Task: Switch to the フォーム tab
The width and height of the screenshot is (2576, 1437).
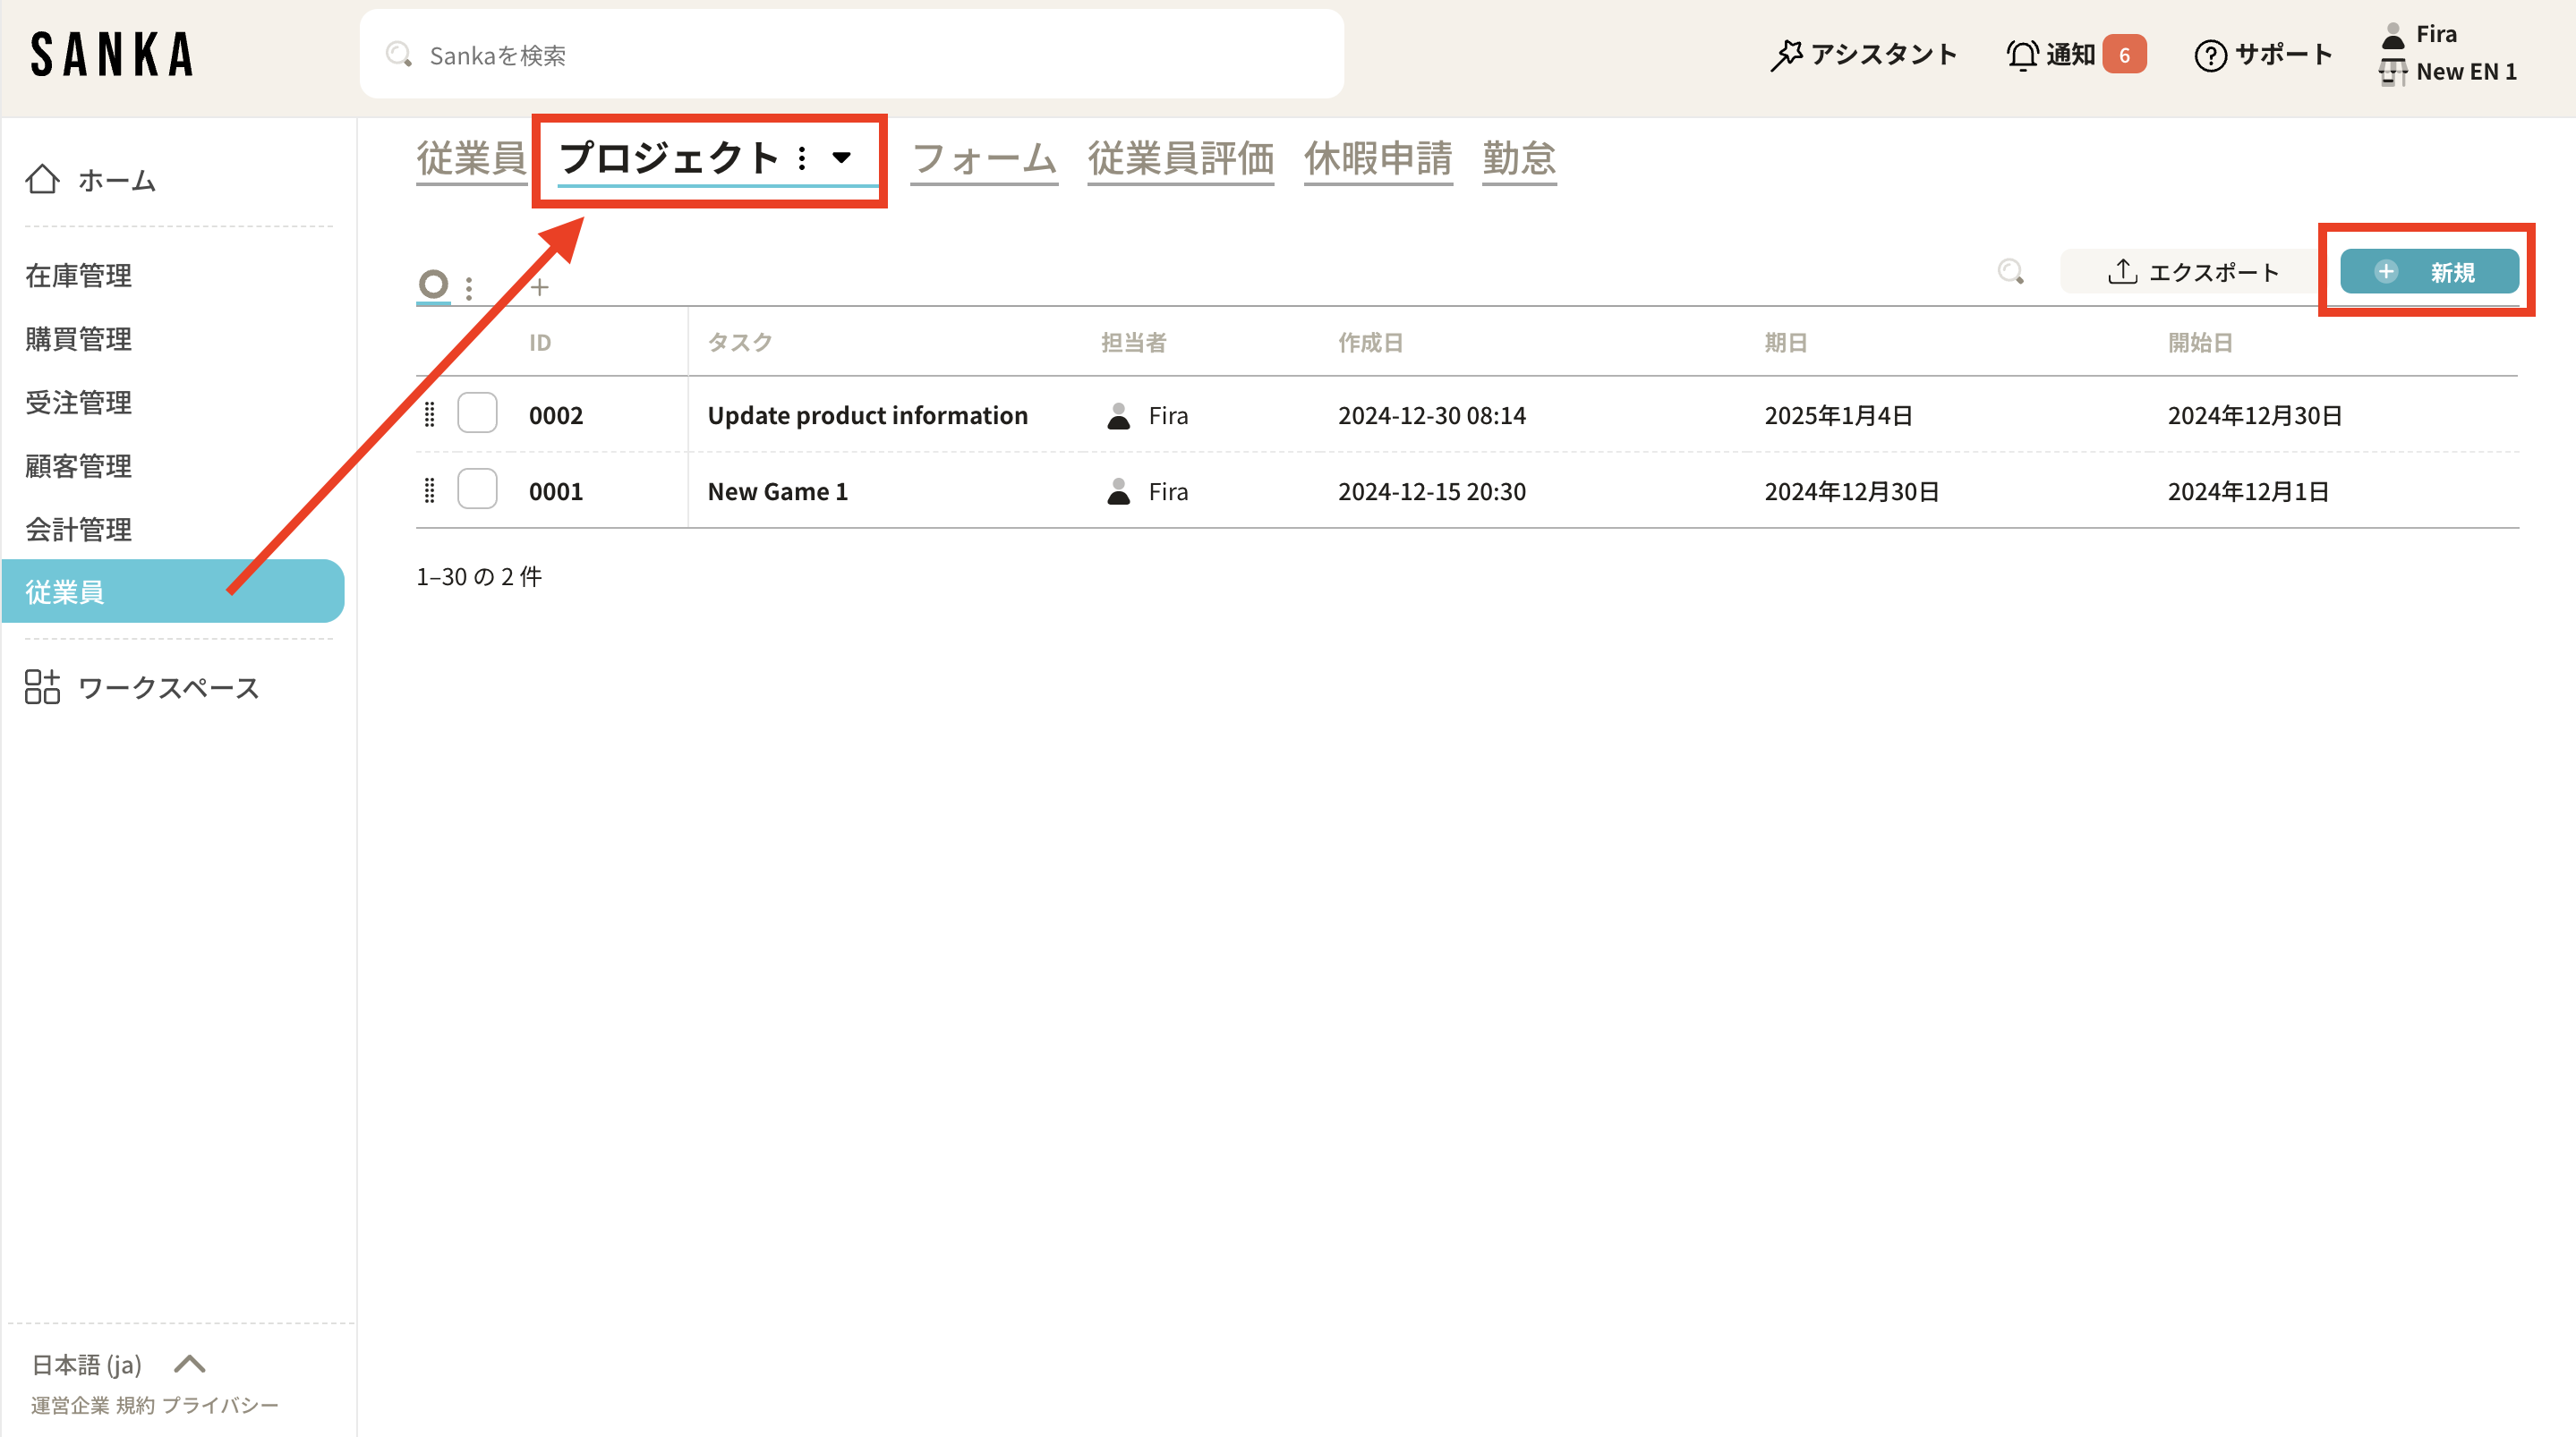Action: (x=984, y=159)
